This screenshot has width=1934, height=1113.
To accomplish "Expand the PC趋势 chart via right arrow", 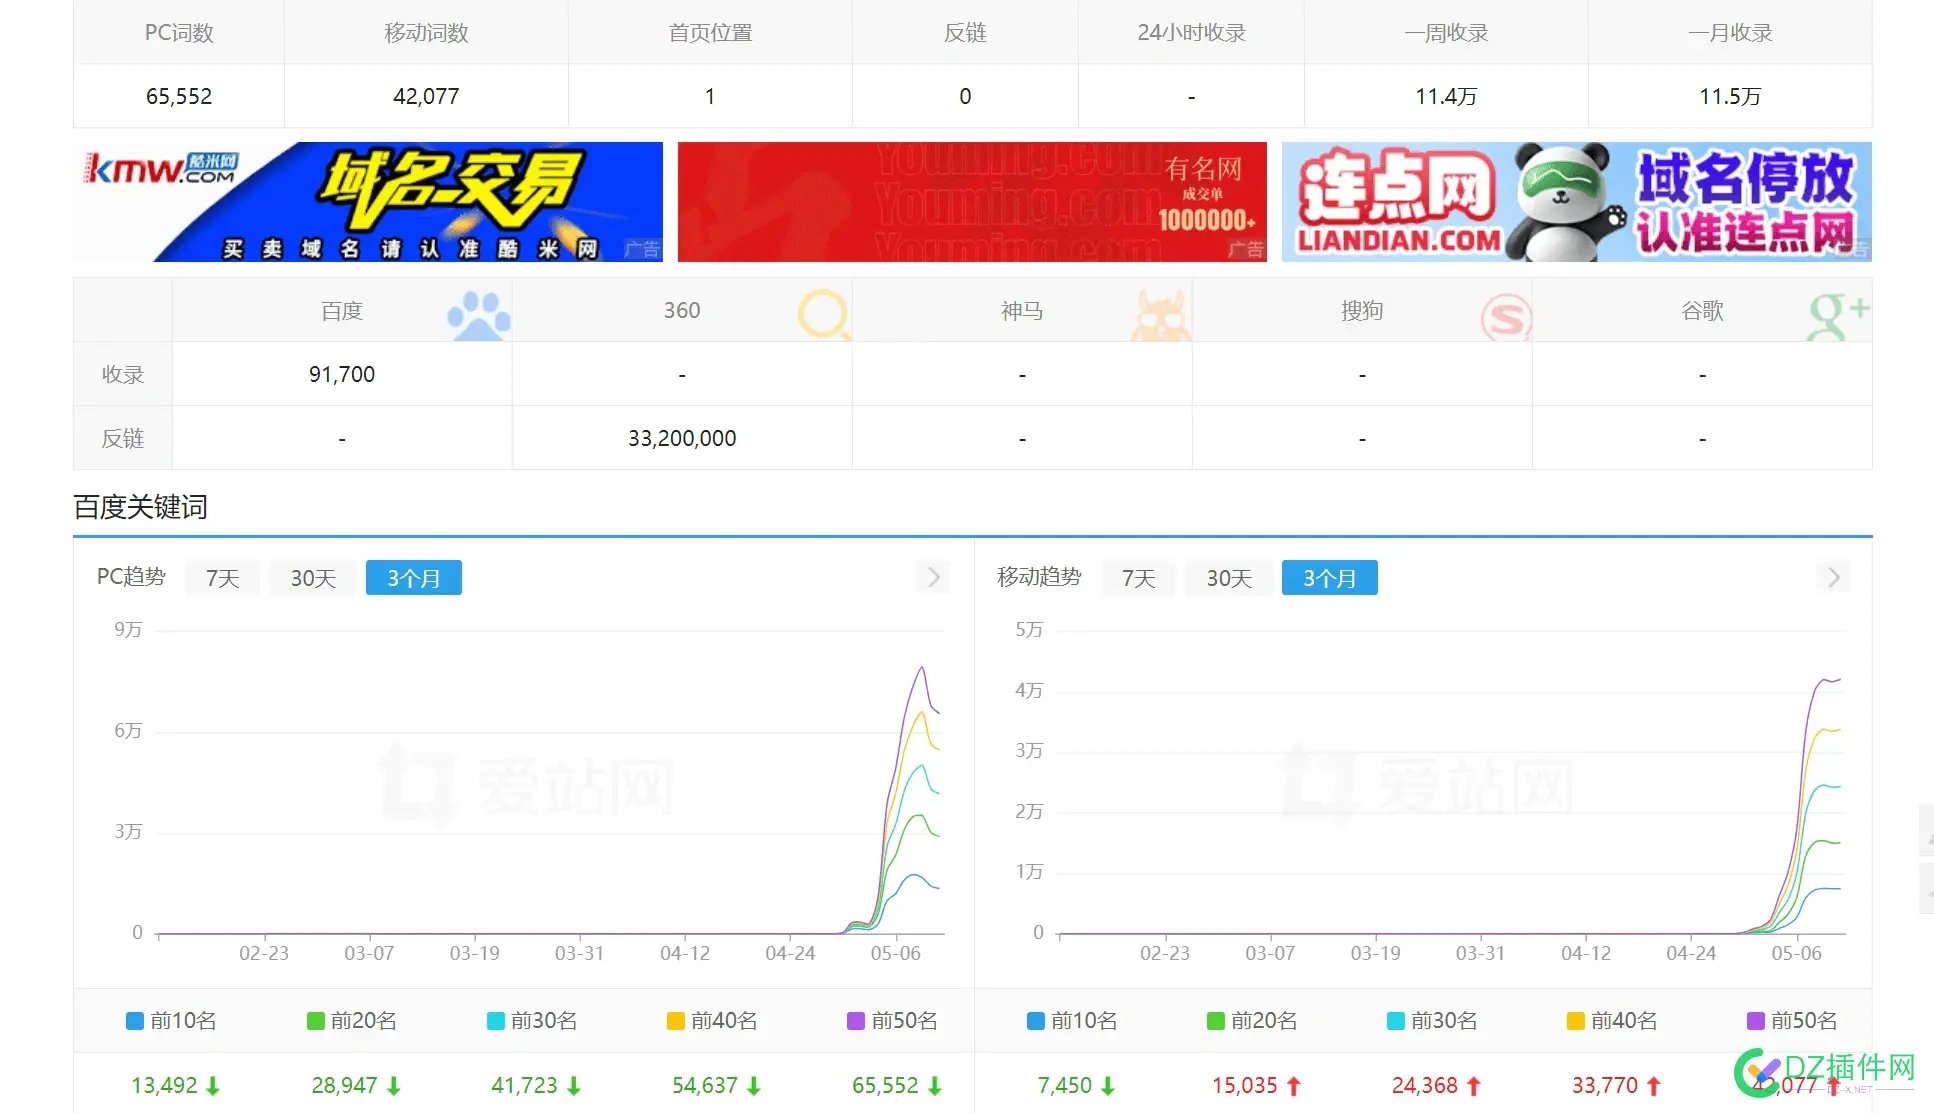I will 932,577.
